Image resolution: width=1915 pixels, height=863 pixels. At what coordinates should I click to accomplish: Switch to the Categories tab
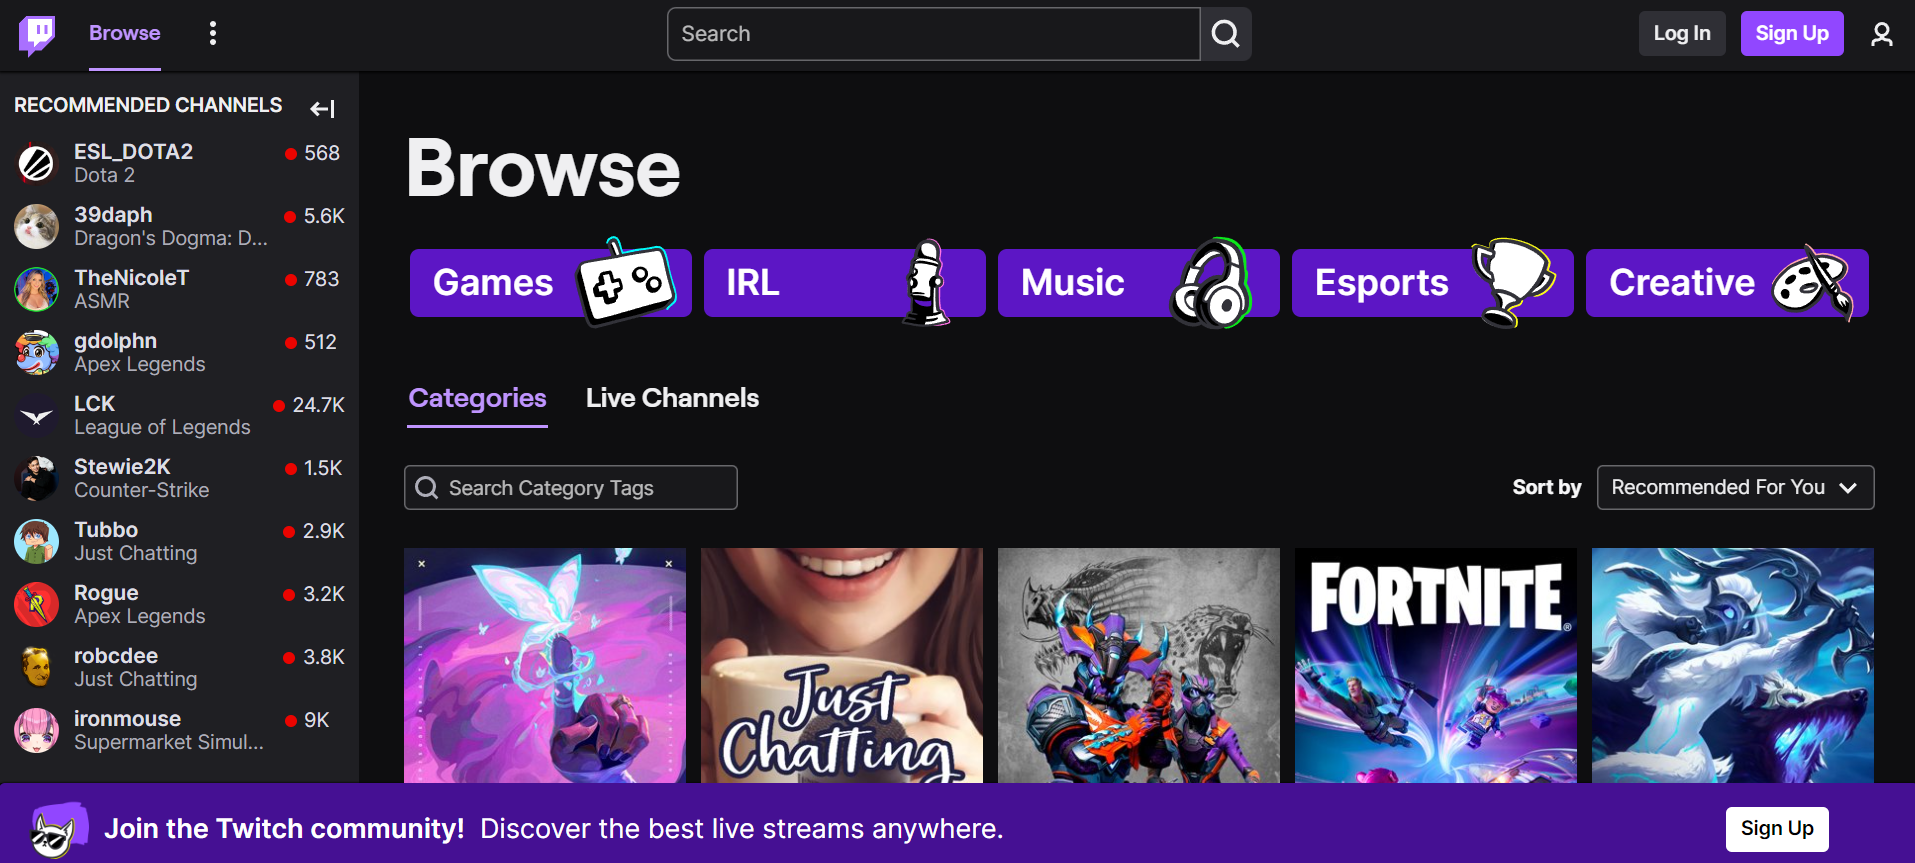click(477, 398)
